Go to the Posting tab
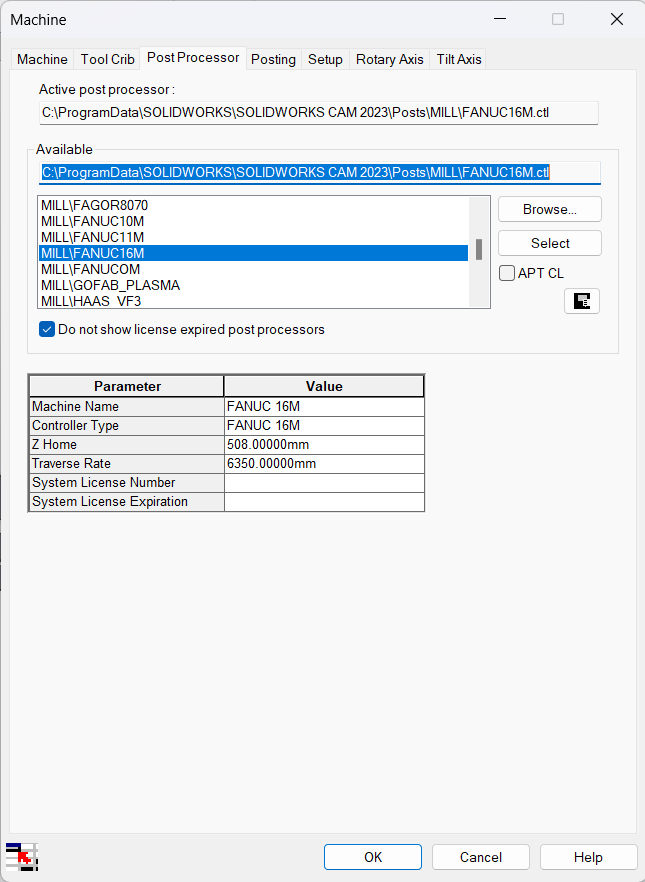Viewport: 645px width, 882px height. click(273, 59)
